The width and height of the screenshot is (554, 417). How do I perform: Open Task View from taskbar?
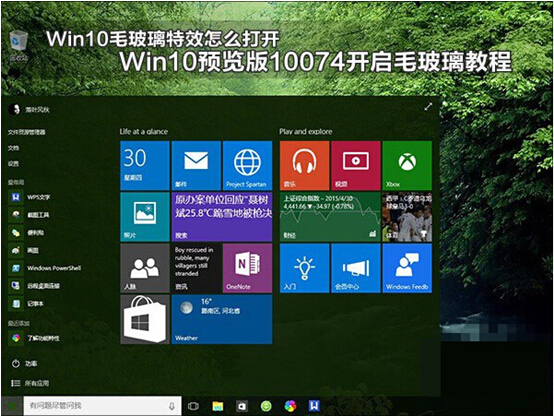tap(193, 406)
